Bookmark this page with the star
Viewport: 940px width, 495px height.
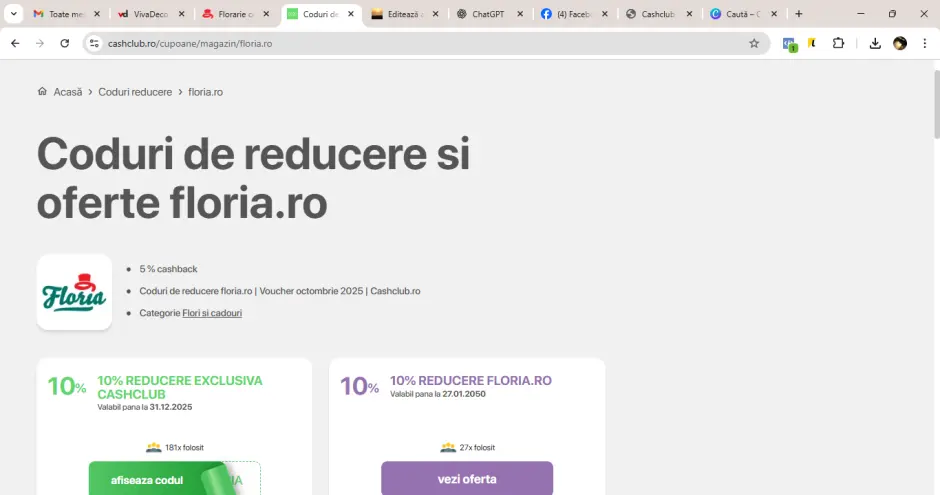pyautogui.click(x=754, y=43)
